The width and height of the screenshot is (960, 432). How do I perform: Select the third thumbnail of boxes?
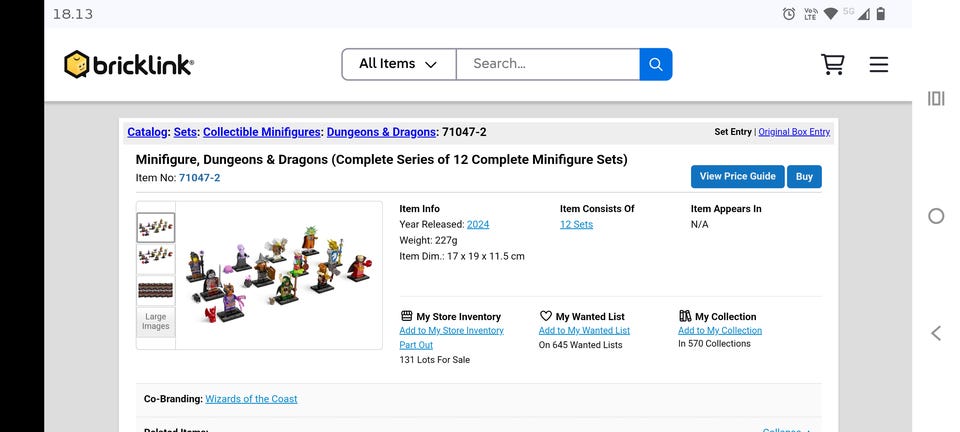[156, 290]
